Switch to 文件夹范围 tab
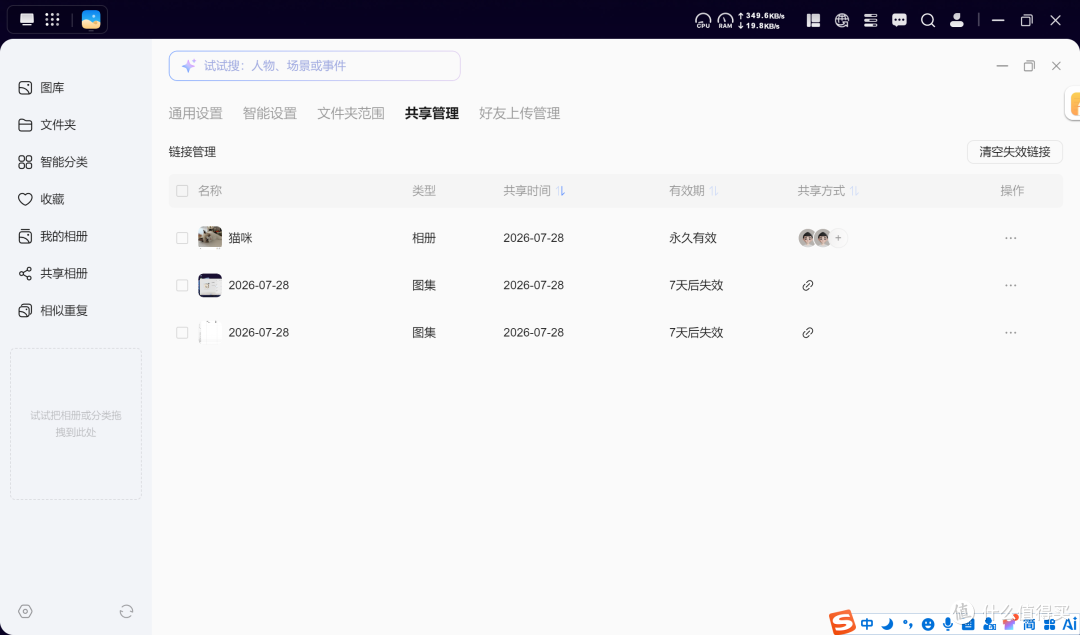This screenshot has height=635, width=1080. tap(351, 113)
